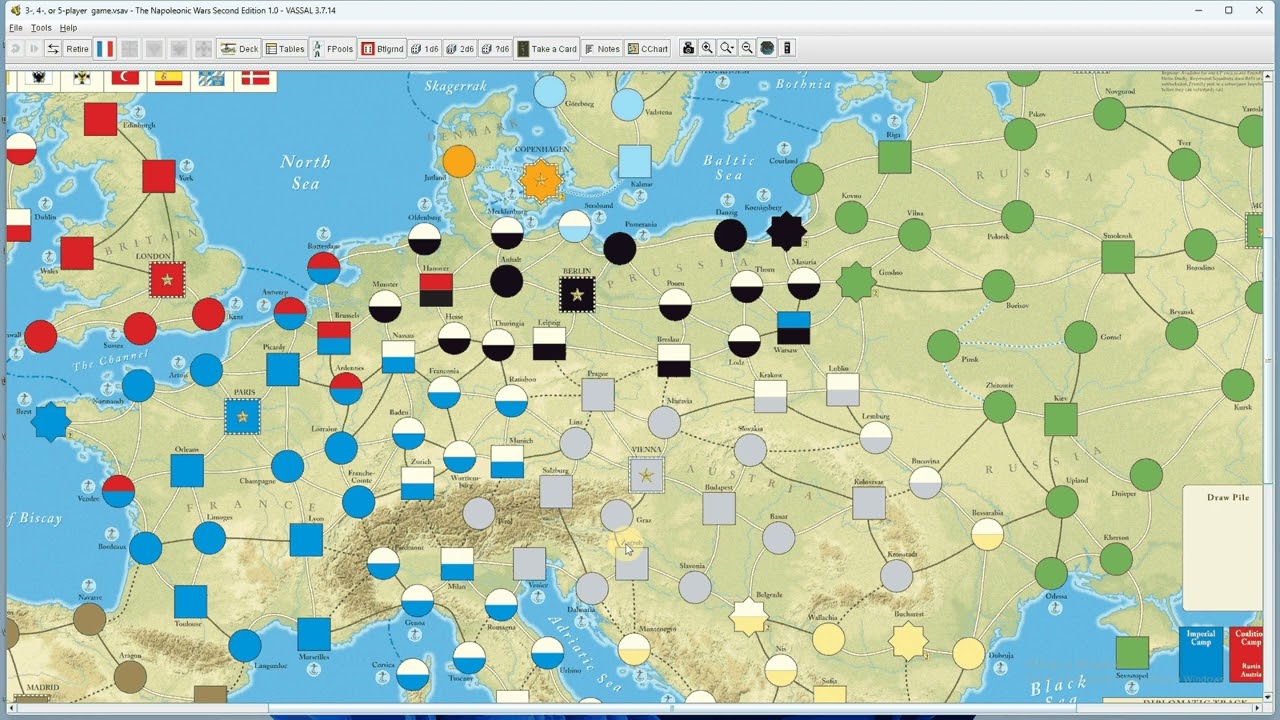The width and height of the screenshot is (1280, 720).
Task: Select the Kiev green square
Action: (1061, 419)
